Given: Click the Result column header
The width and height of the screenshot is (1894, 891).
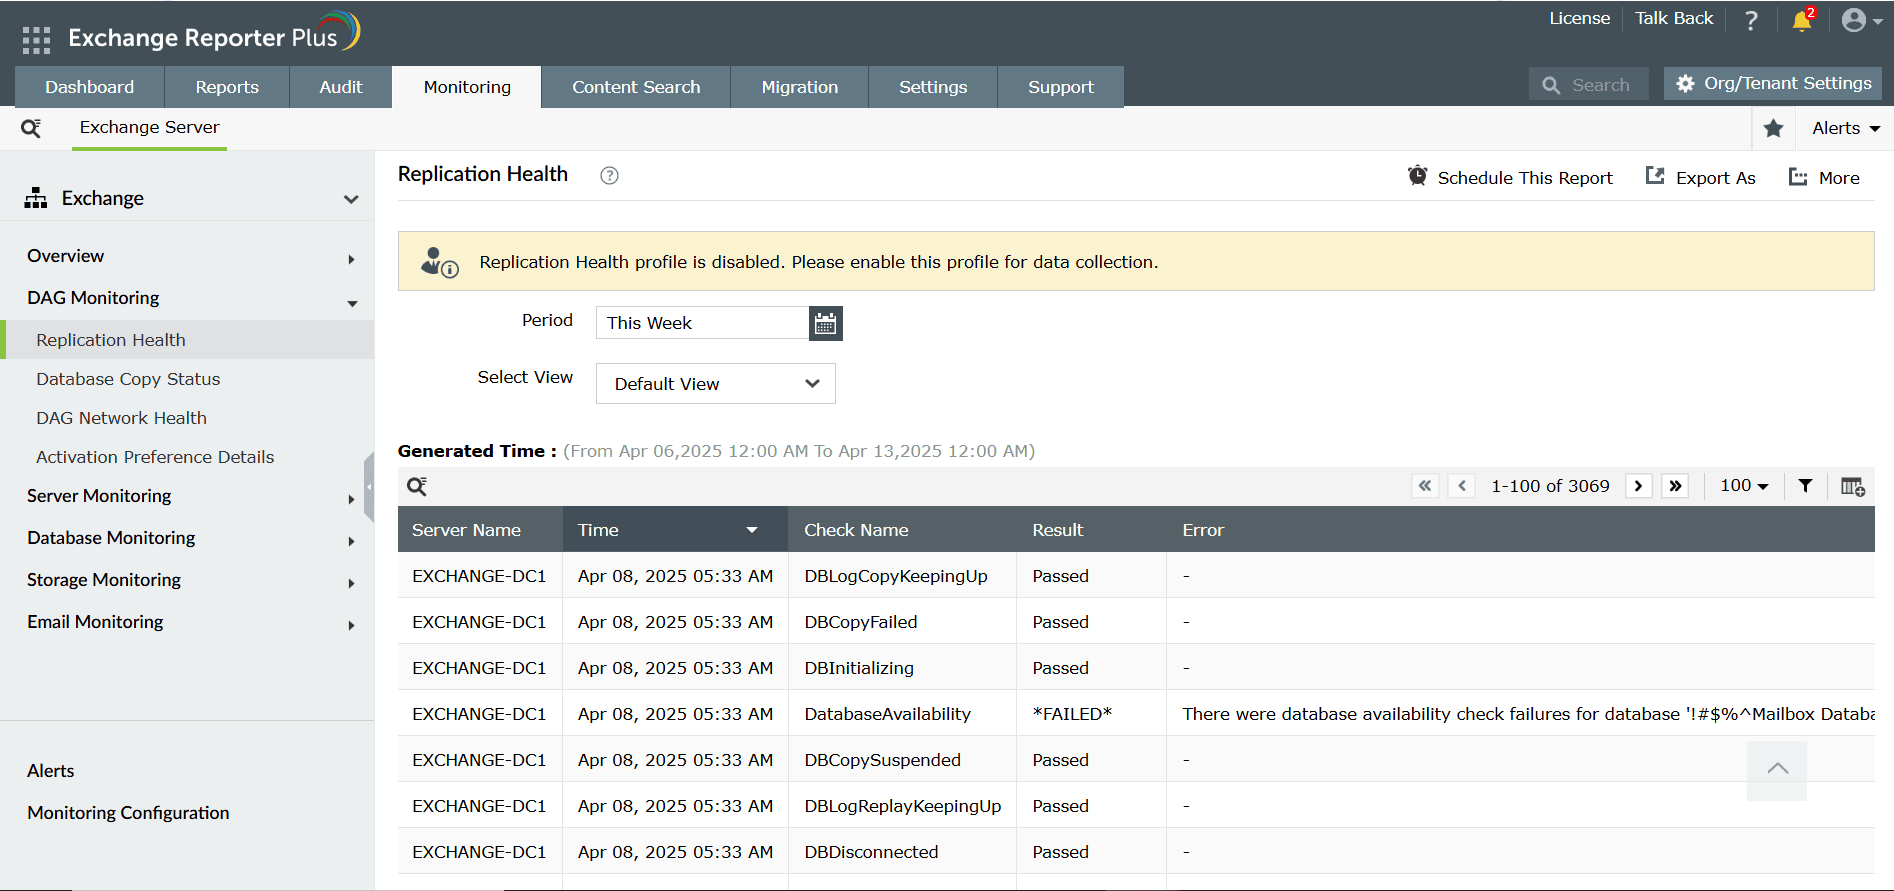Looking at the screenshot, I should pos(1091,530).
